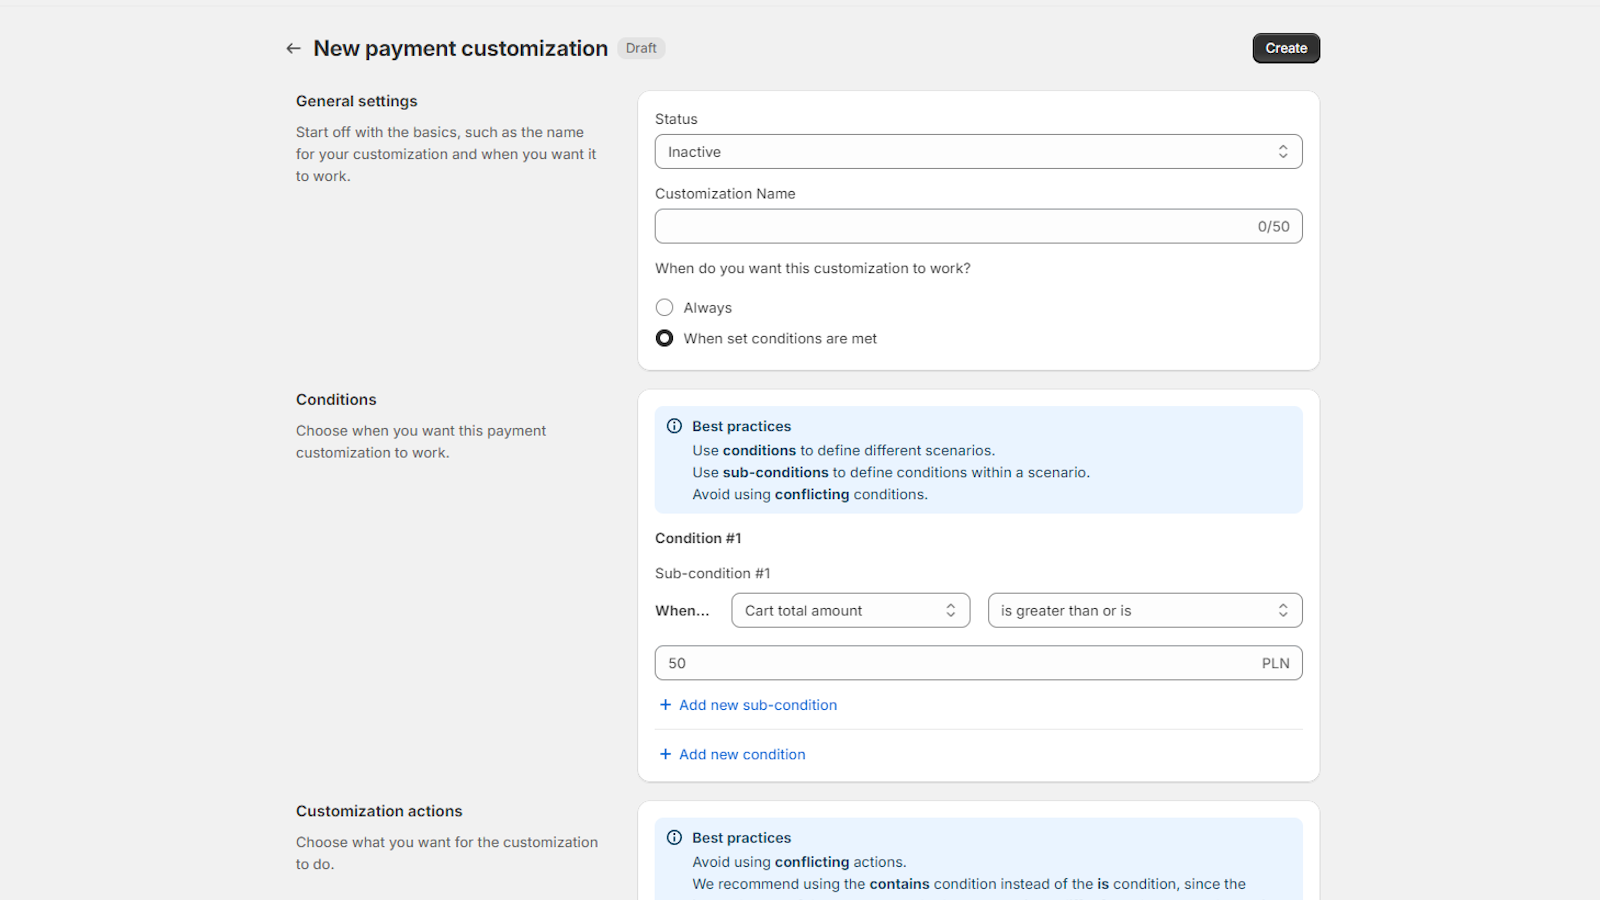Click the info icon in Customization actions Best practices

(674, 837)
